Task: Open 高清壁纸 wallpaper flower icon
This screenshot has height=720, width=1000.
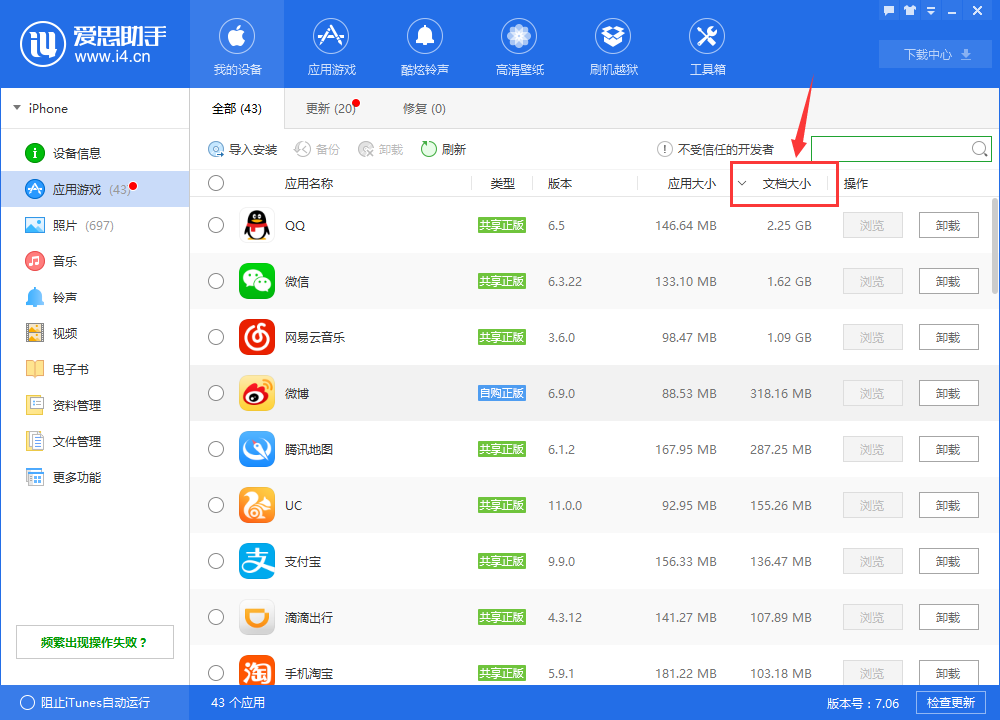Action: click(x=519, y=38)
